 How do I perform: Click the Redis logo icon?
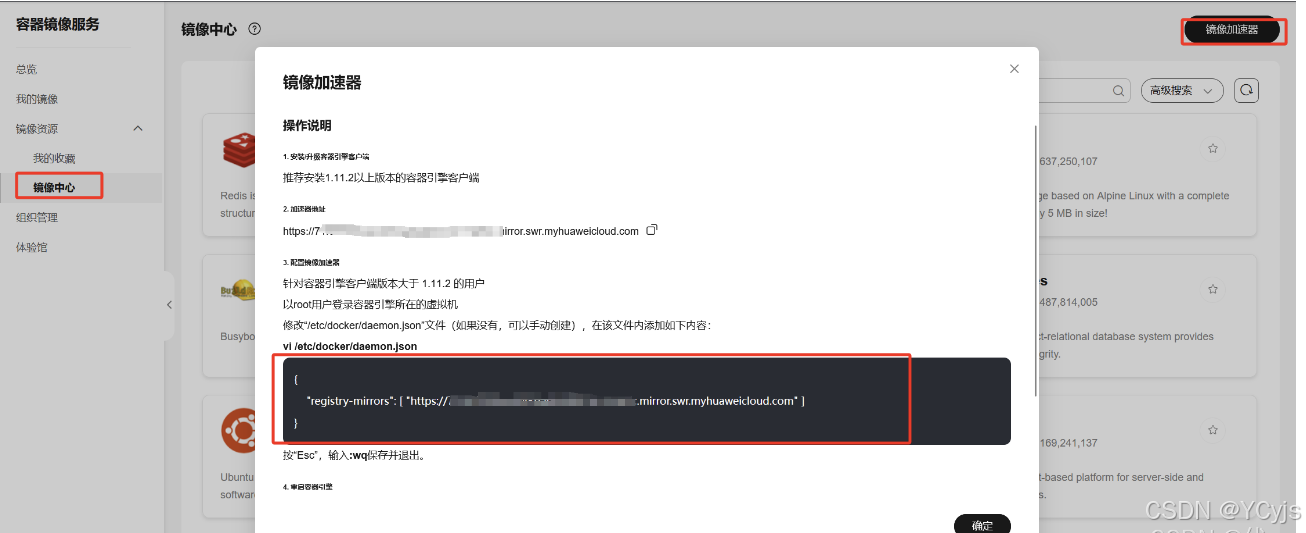pyautogui.click(x=238, y=150)
